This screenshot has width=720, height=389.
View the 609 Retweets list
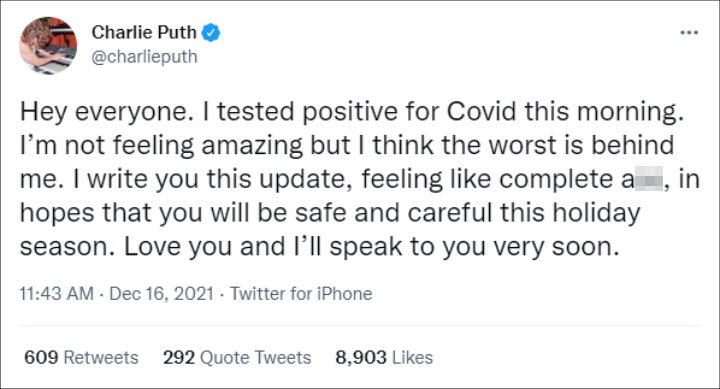point(81,357)
